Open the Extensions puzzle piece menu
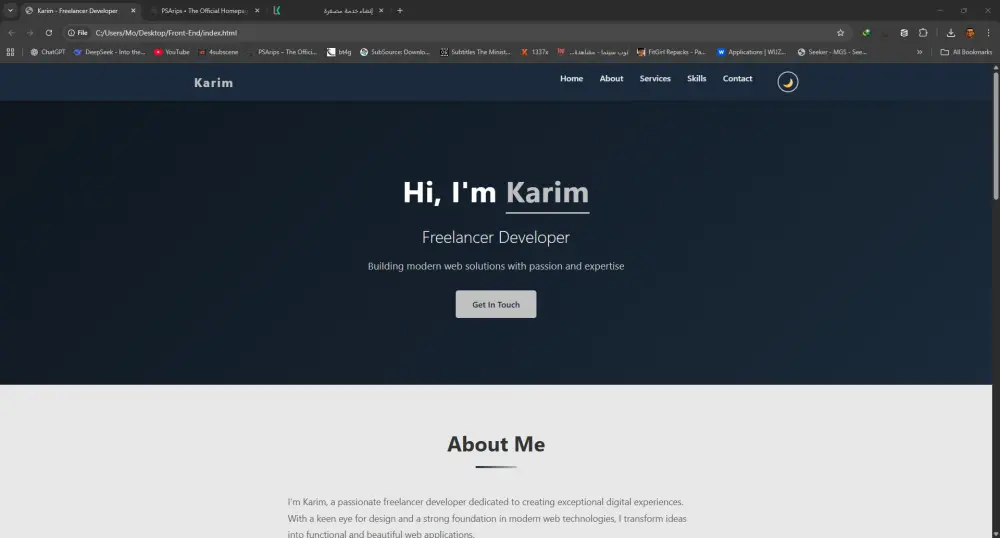The image size is (1000, 538). pyautogui.click(x=923, y=33)
